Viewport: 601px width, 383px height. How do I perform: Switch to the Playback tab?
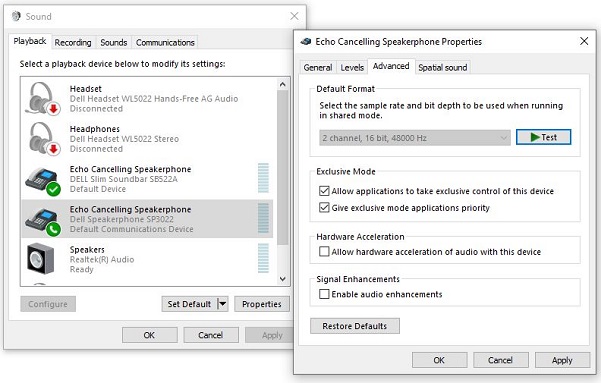(x=30, y=41)
